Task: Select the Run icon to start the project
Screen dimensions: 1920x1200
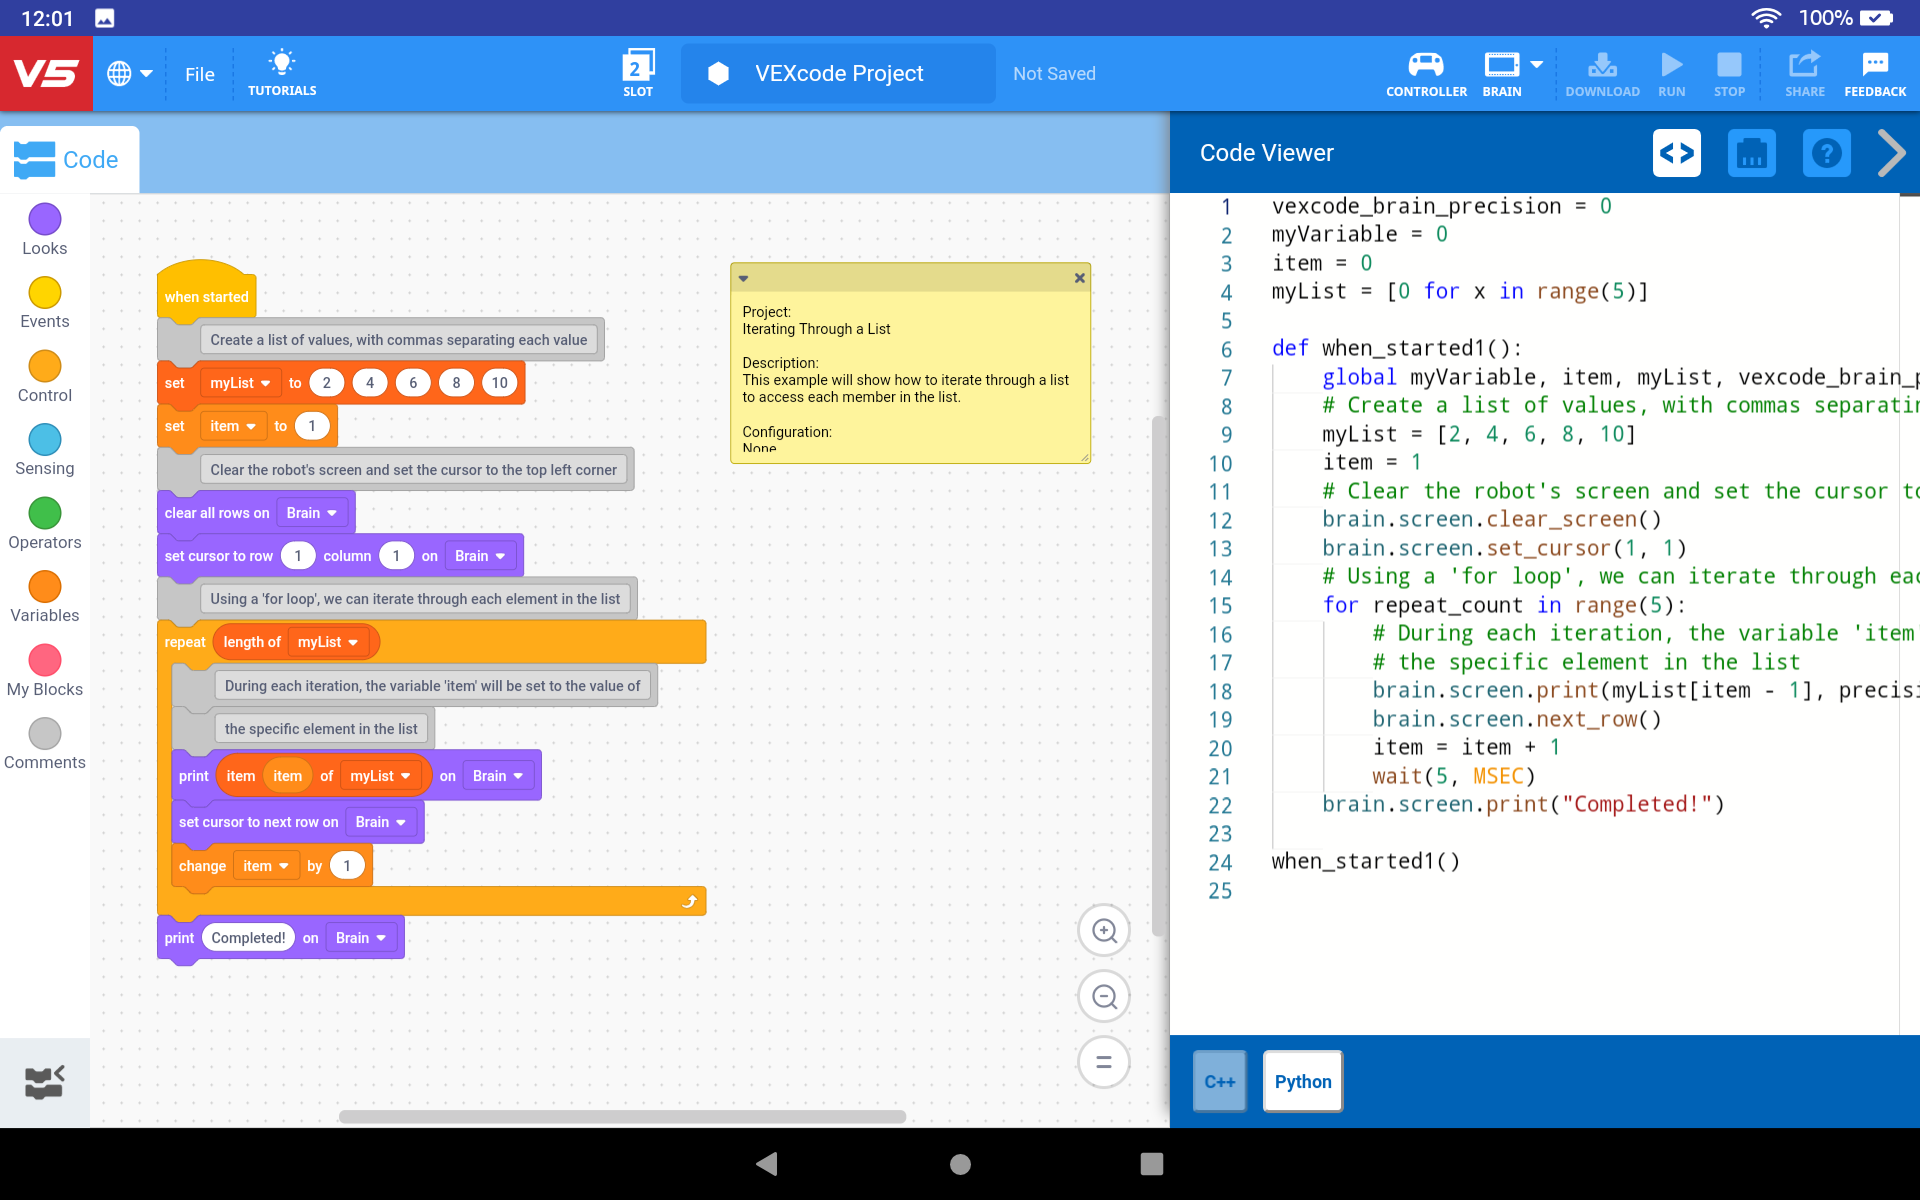Action: [x=1671, y=73]
